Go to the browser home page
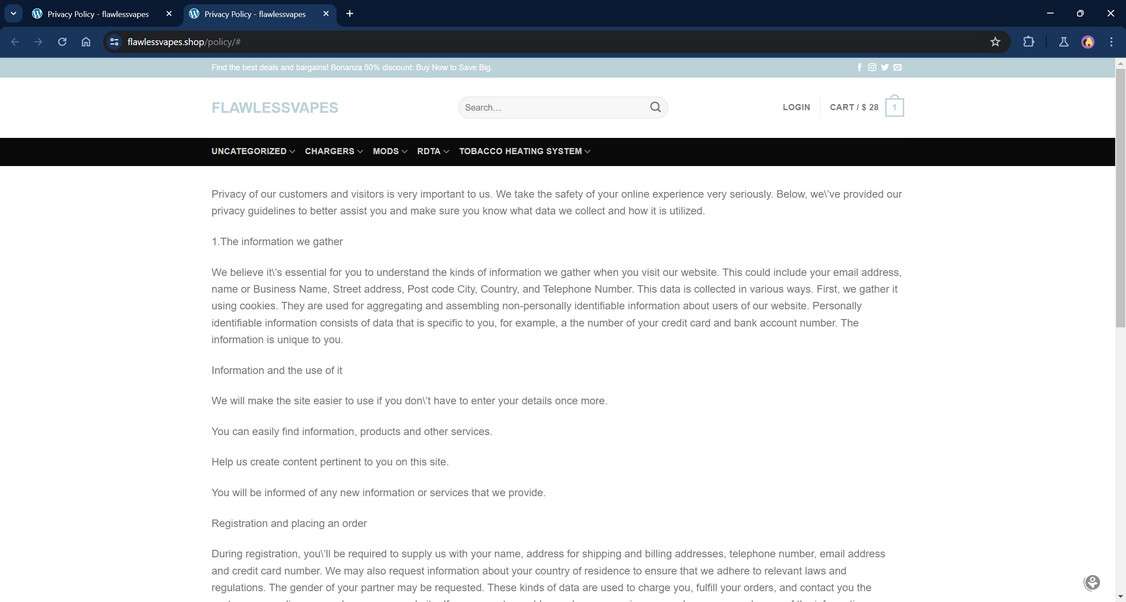The height and width of the screenshot is (602, 1126). tap(86, 42)
